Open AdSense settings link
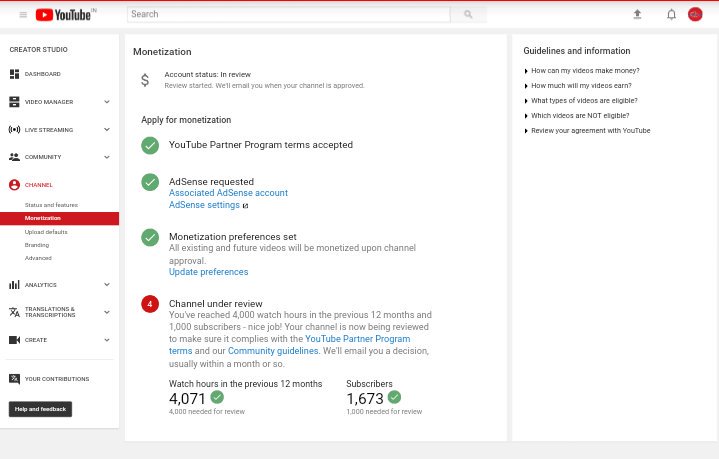The height and width of the screenshot is (459, 719). [204, 205]
